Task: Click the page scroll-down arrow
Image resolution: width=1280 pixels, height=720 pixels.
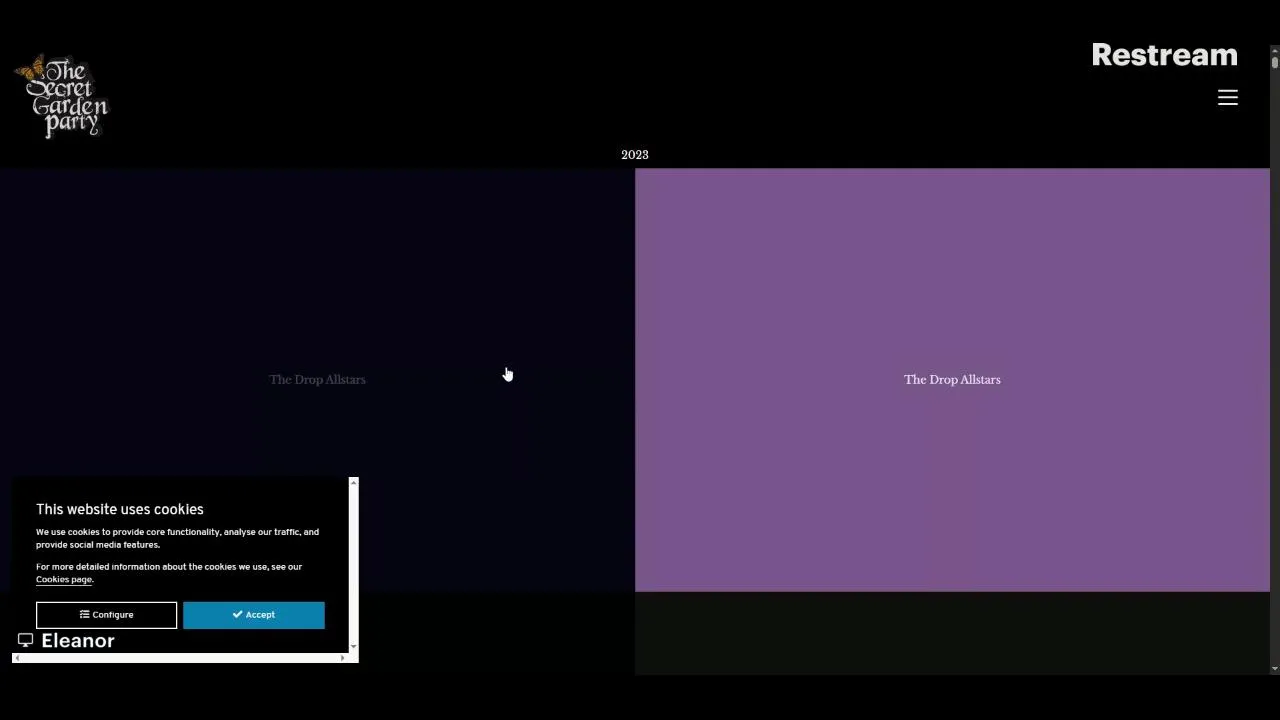Action: coord(1275,668)
